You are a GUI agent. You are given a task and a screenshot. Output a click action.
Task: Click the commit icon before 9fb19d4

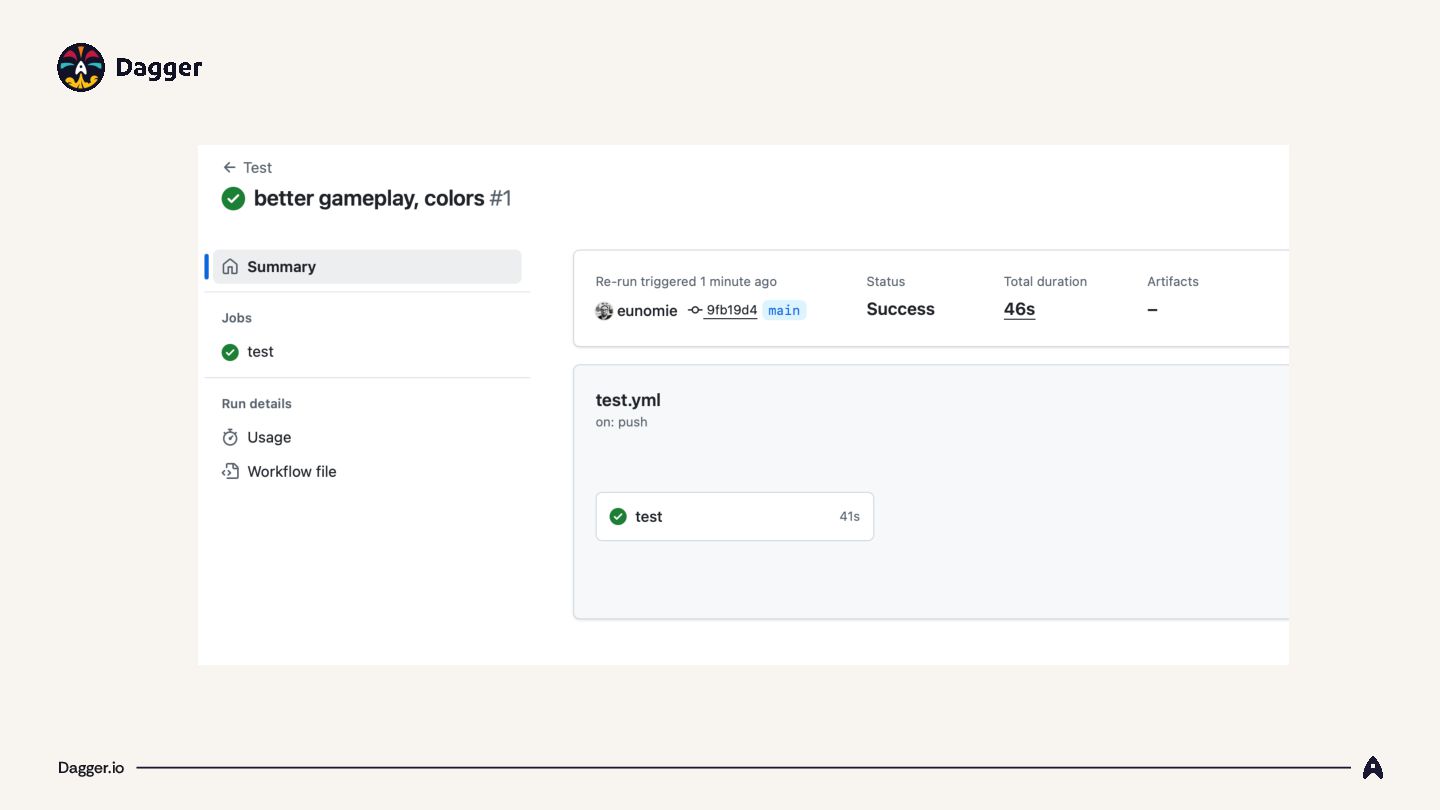[x=695, y=310]
